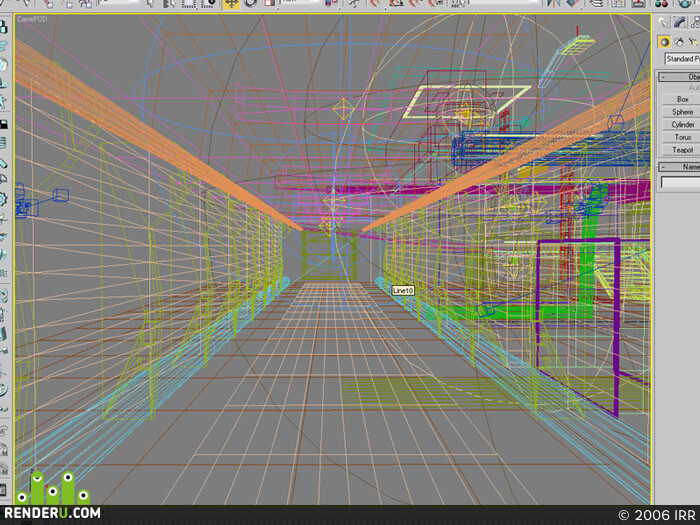Select the Teapot object type
The width and height of the screenshot is (700, 525).
click(x=682, y=150)
